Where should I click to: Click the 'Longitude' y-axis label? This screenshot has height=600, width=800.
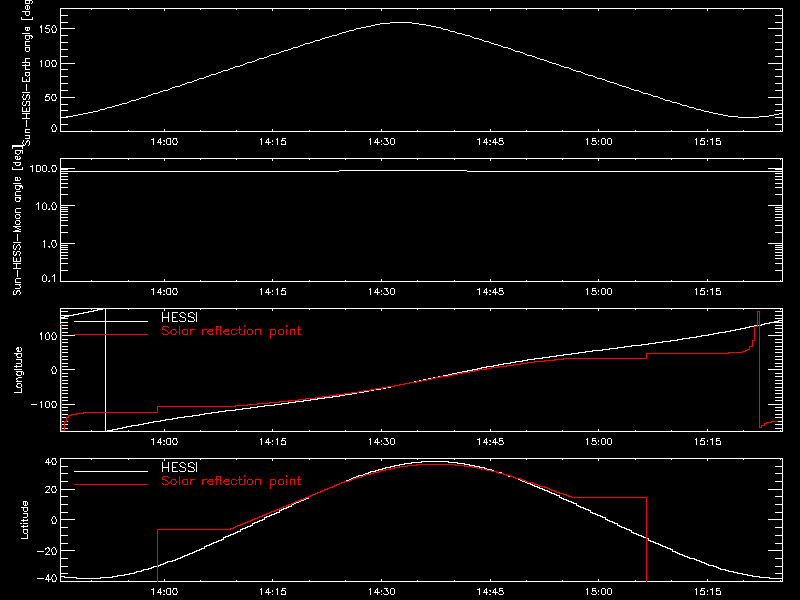(18, 370)
